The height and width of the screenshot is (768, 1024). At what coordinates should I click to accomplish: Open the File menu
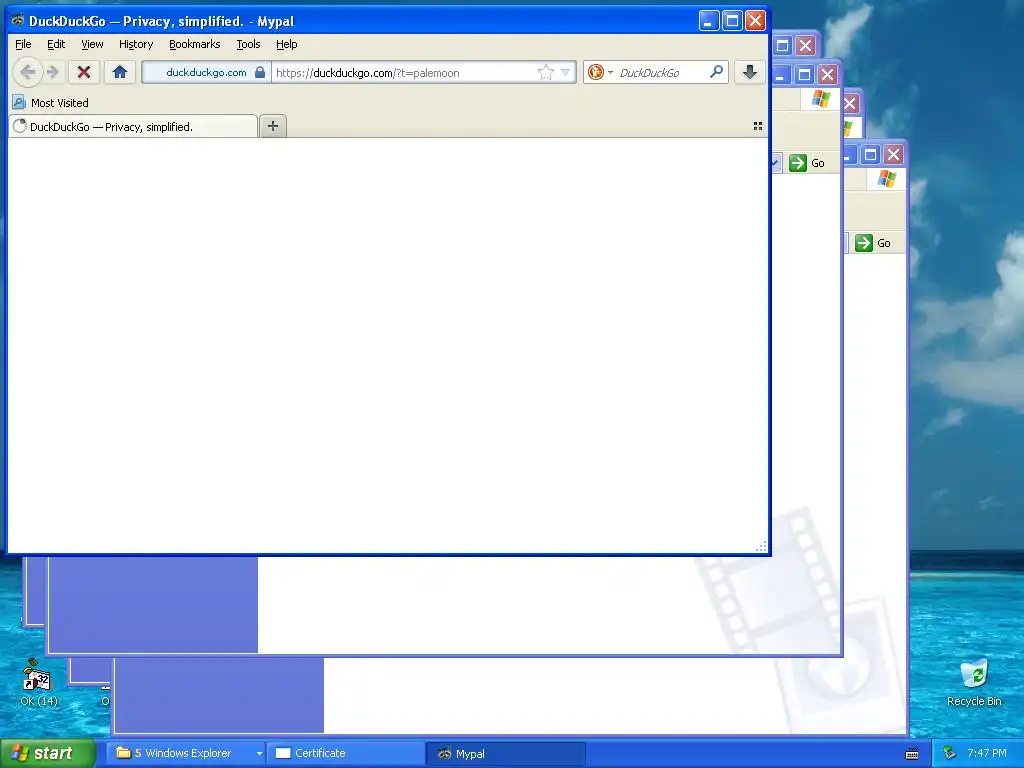(x=23, y=44)
